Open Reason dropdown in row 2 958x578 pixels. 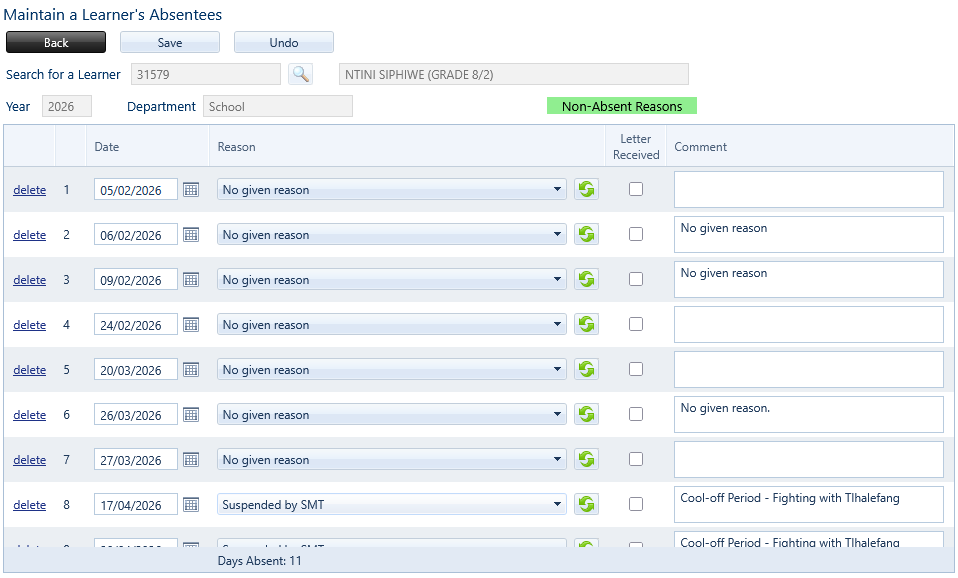point(392,235)
